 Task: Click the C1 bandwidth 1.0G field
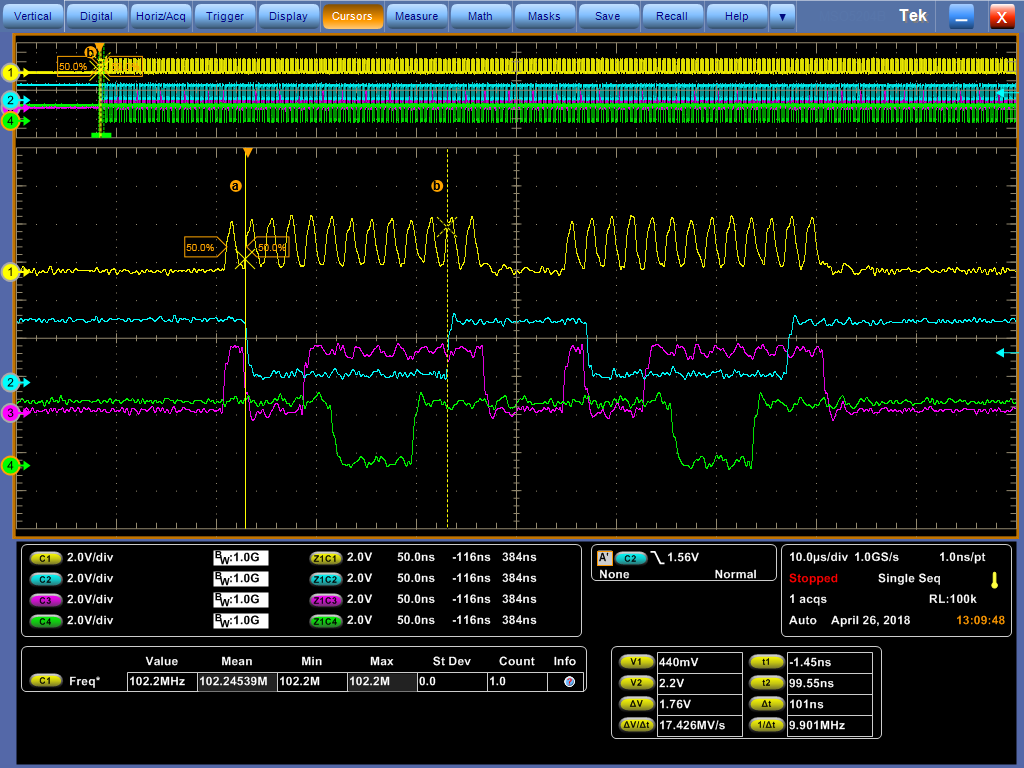click(241, 558)
